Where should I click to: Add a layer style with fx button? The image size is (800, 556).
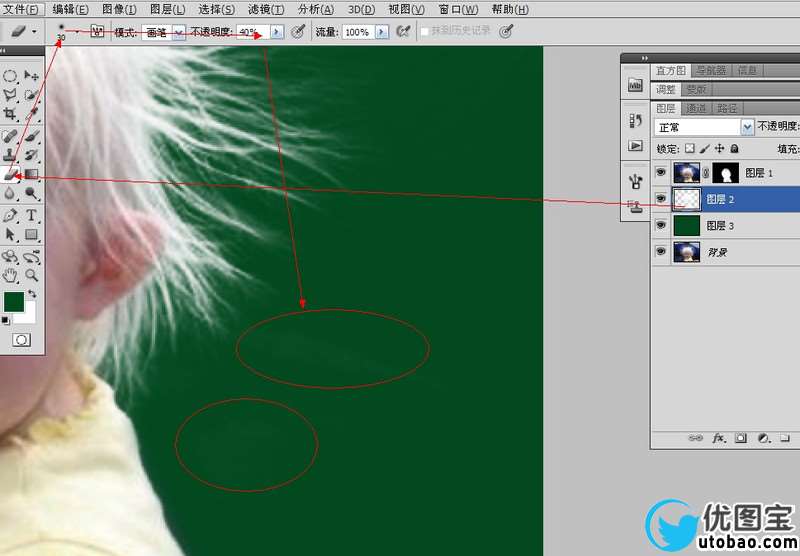[x=718, y=438]
